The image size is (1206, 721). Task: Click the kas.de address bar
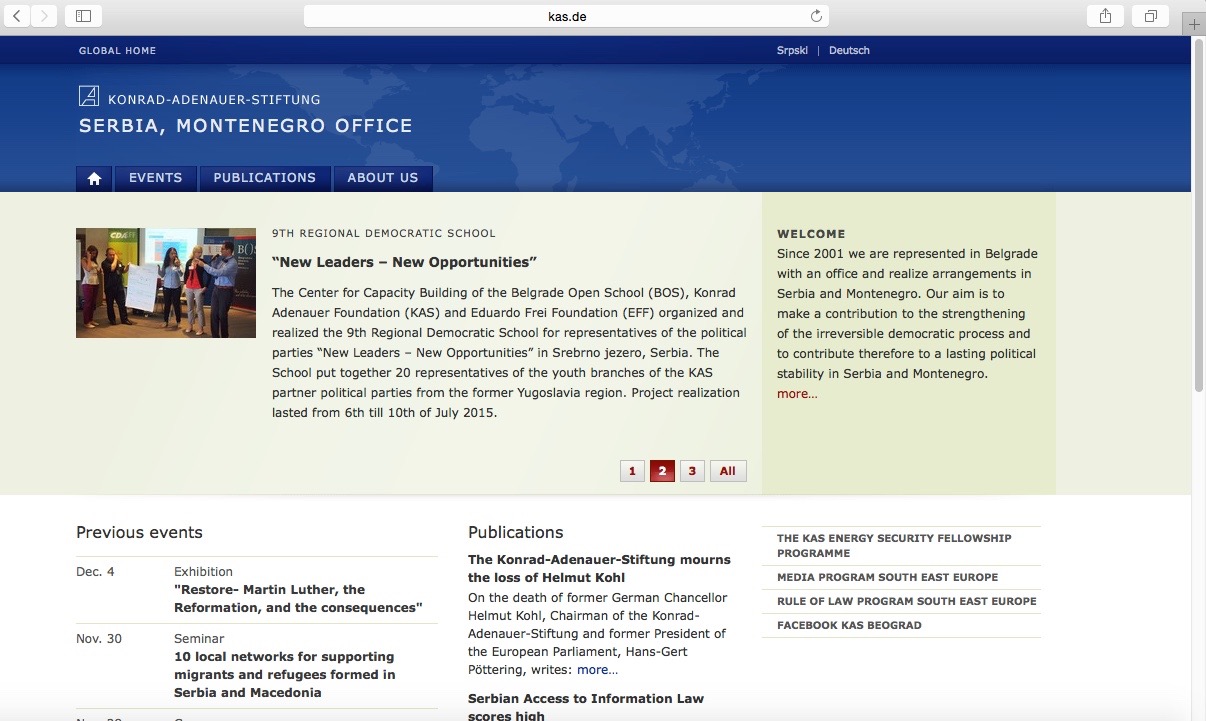coord(565,16)
